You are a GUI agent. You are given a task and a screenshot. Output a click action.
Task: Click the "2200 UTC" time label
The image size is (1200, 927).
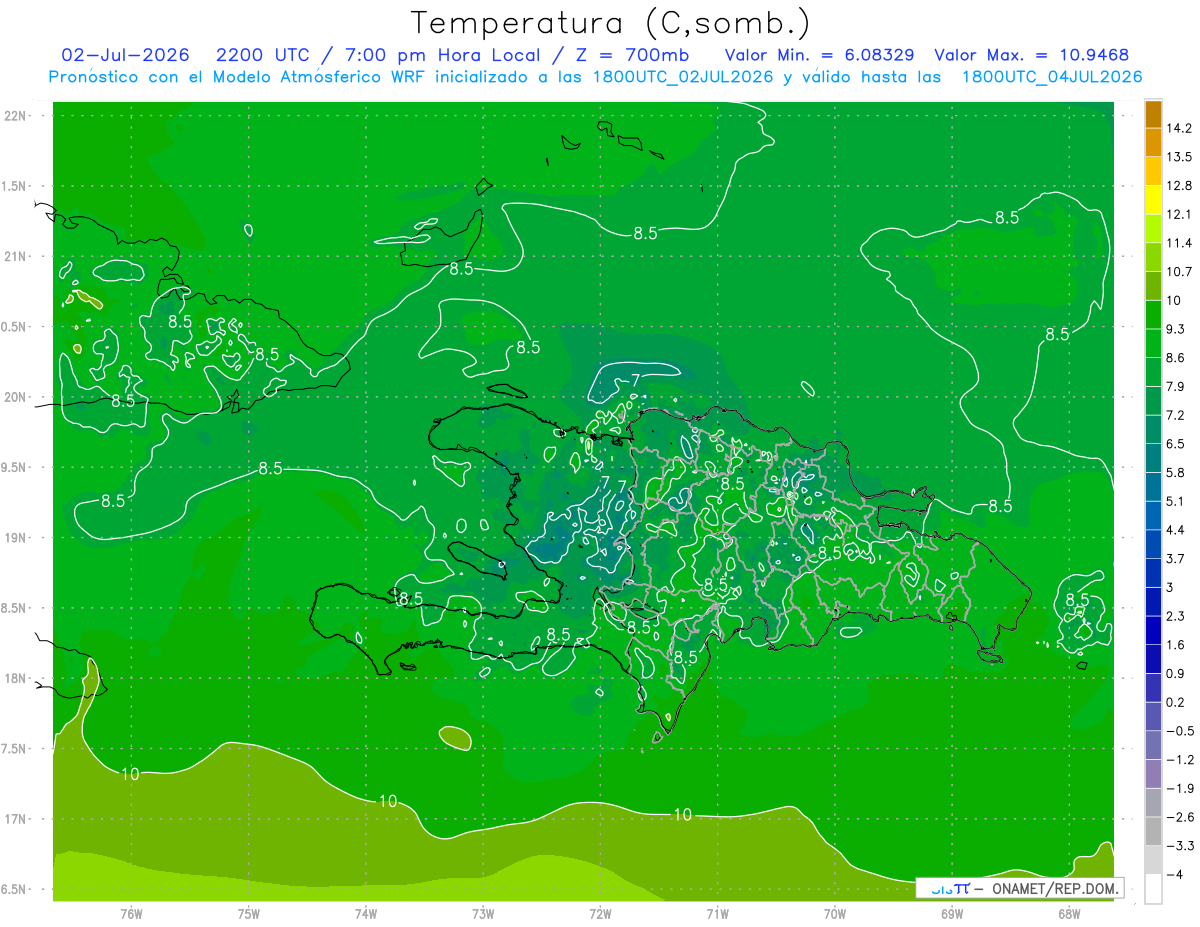[x=263, y=55]
